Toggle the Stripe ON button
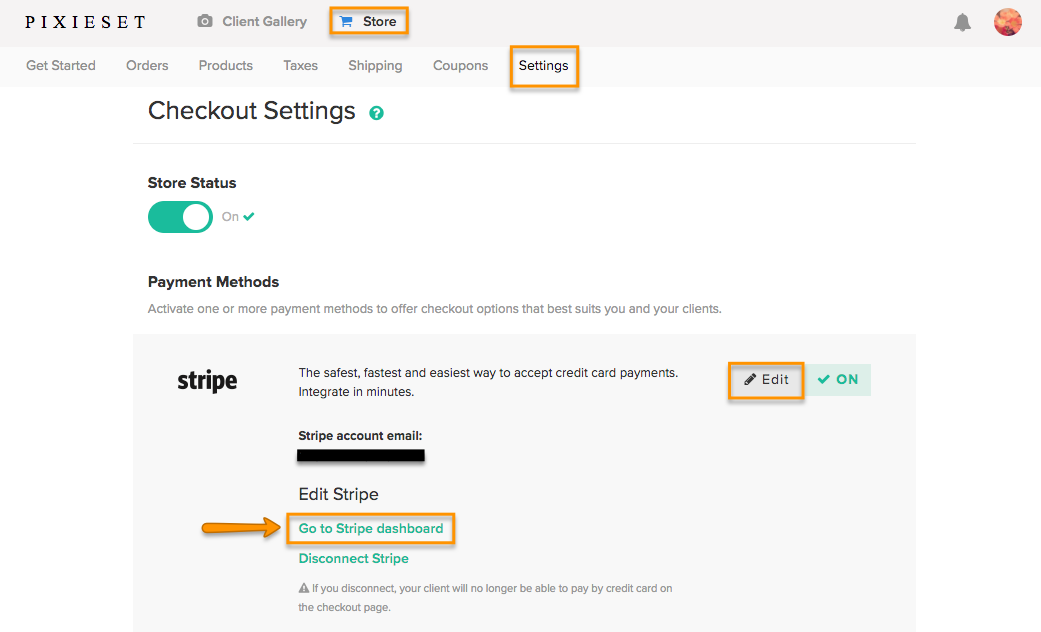 pos(838,380)
